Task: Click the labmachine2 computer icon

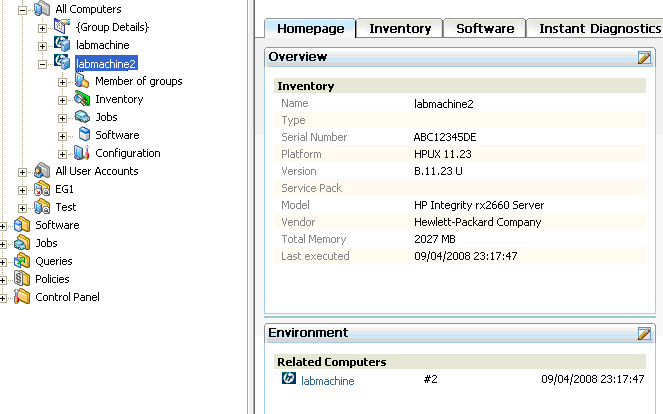Action: click(62, 63)
